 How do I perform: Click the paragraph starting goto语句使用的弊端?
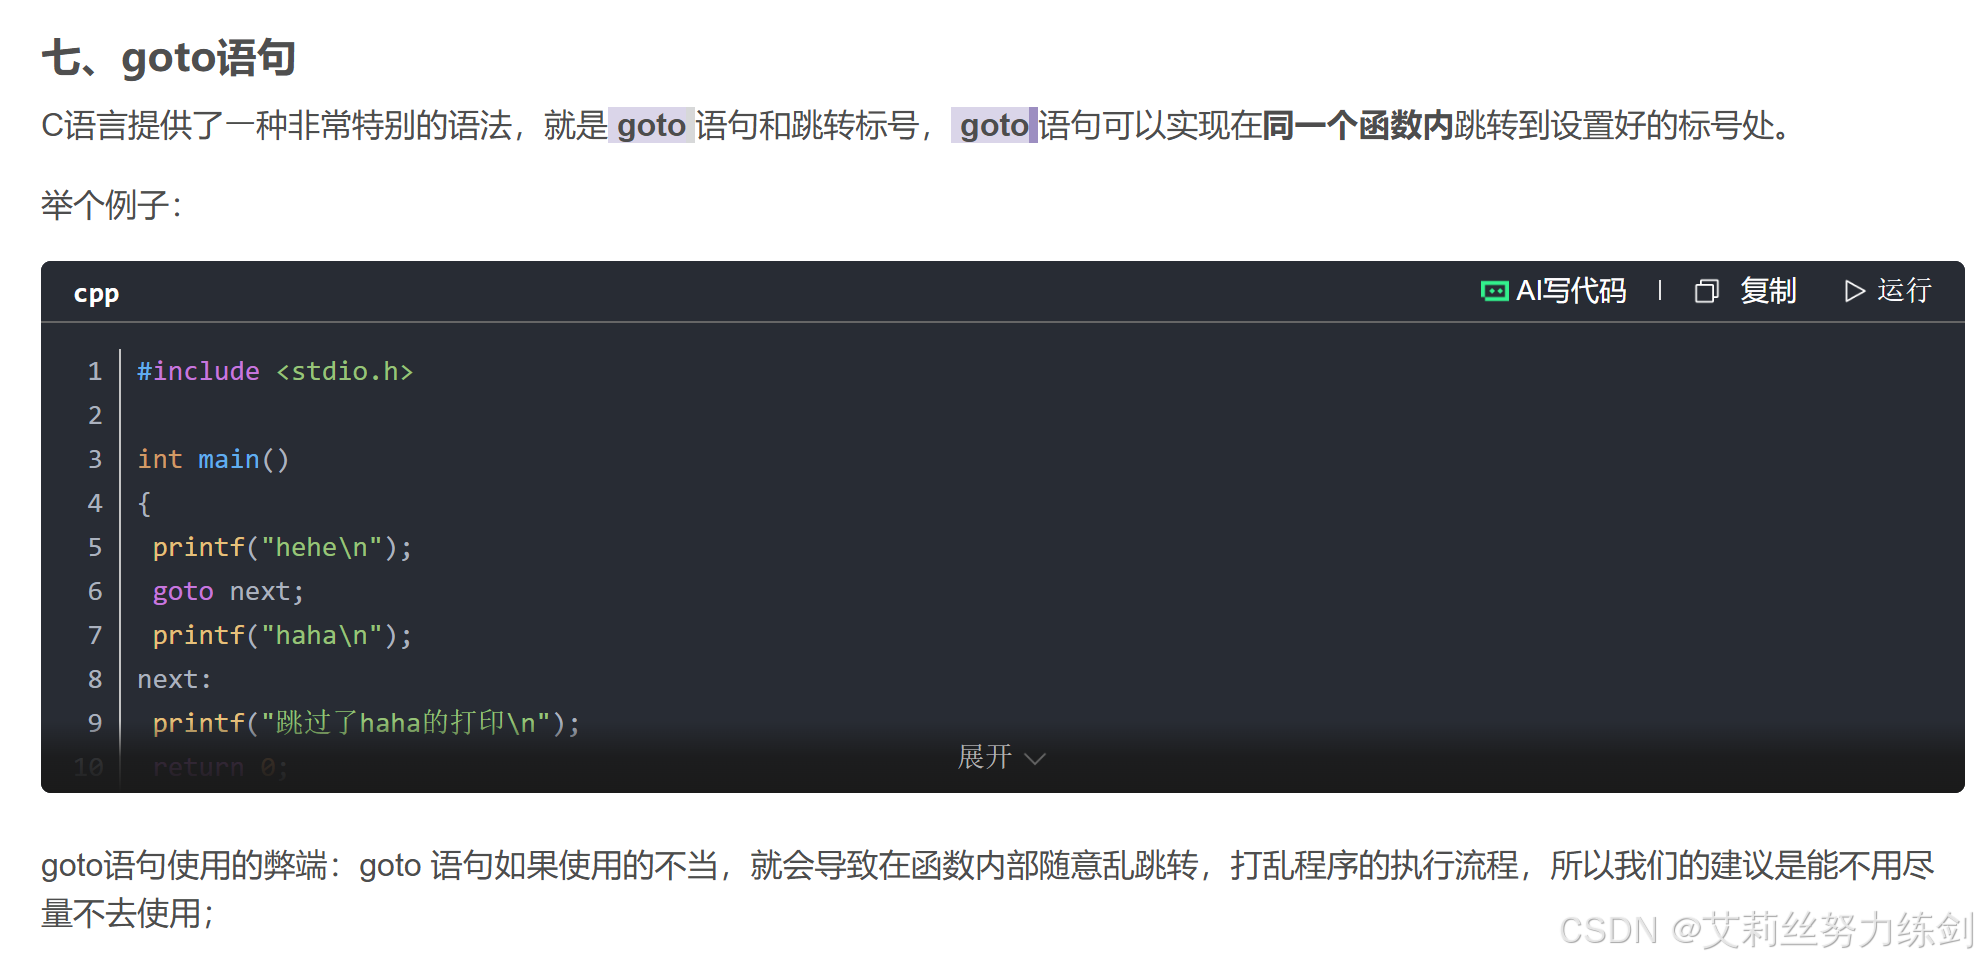click(988, 889)
